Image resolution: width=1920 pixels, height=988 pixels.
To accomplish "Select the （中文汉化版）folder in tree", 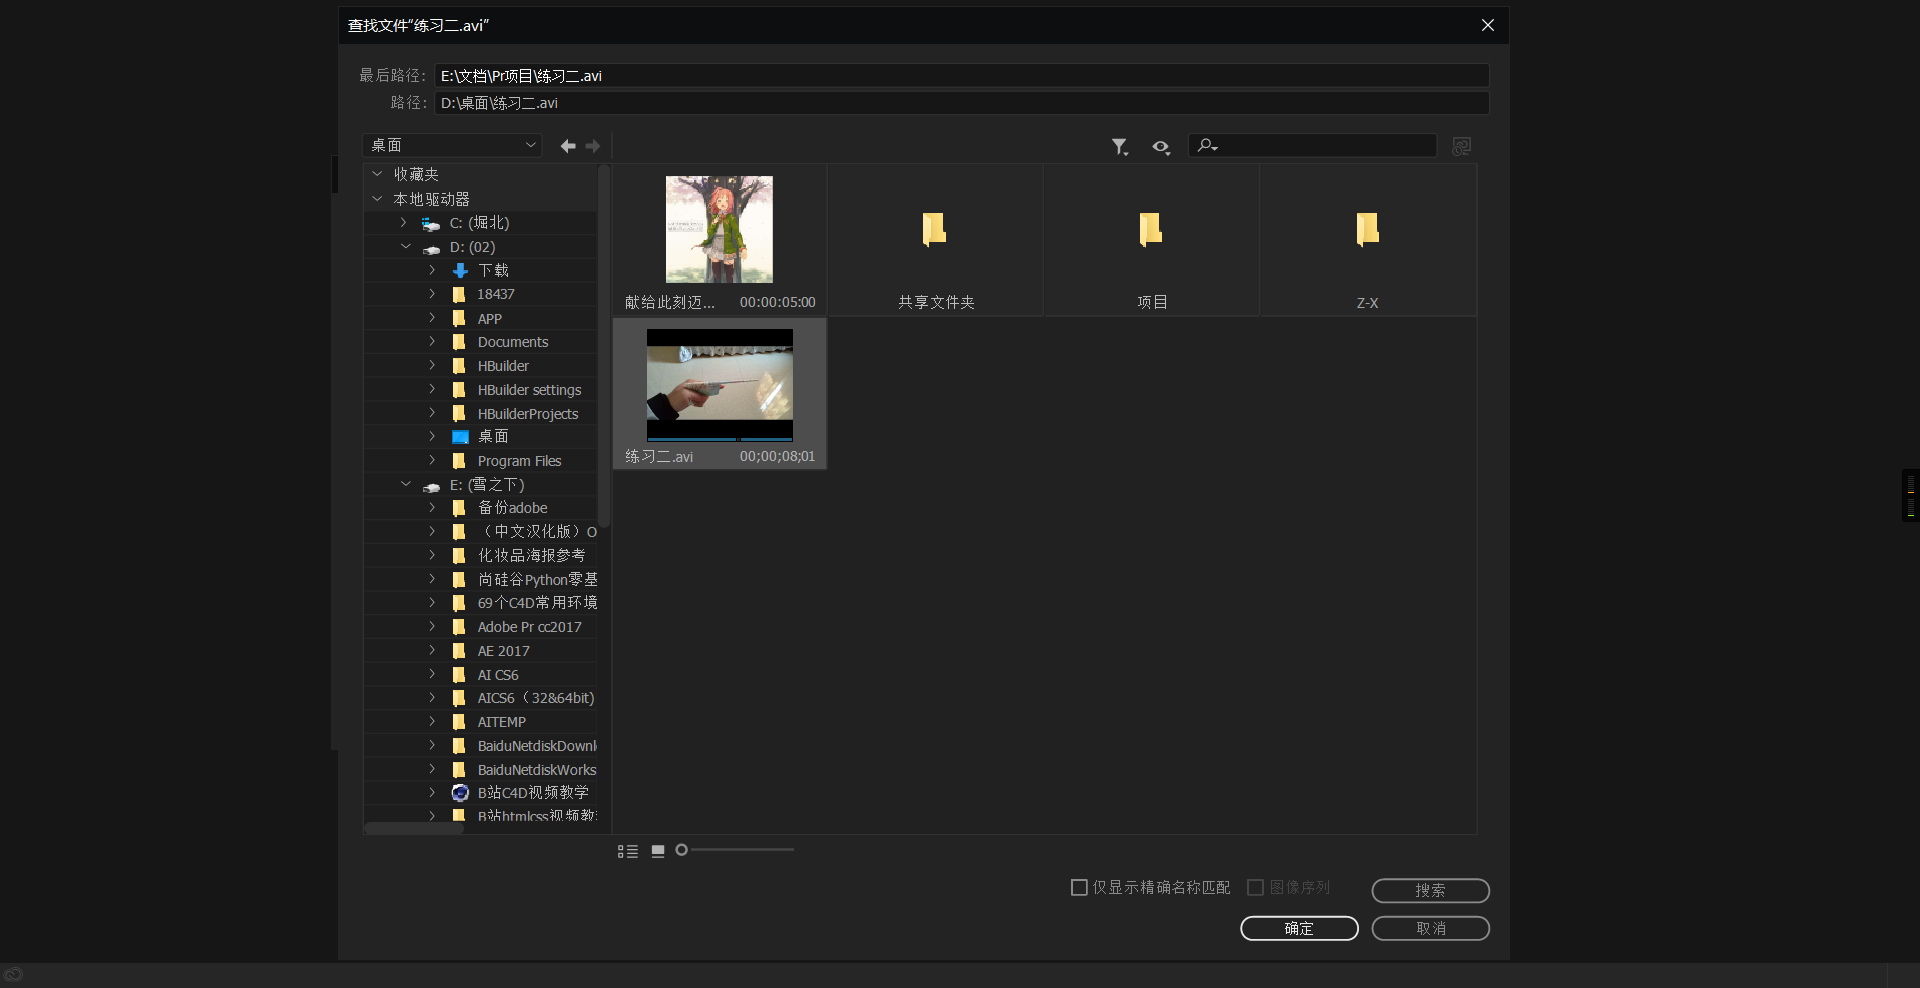I will 537,532.
